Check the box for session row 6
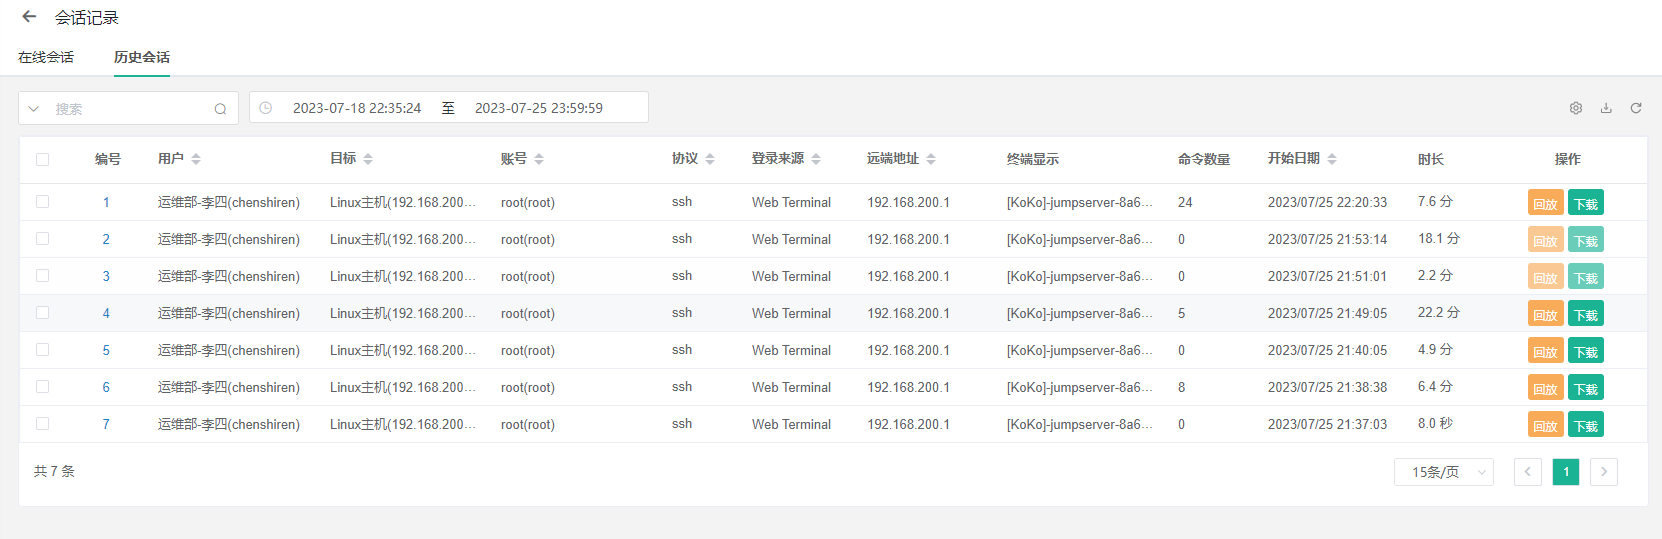 point(42,387)
